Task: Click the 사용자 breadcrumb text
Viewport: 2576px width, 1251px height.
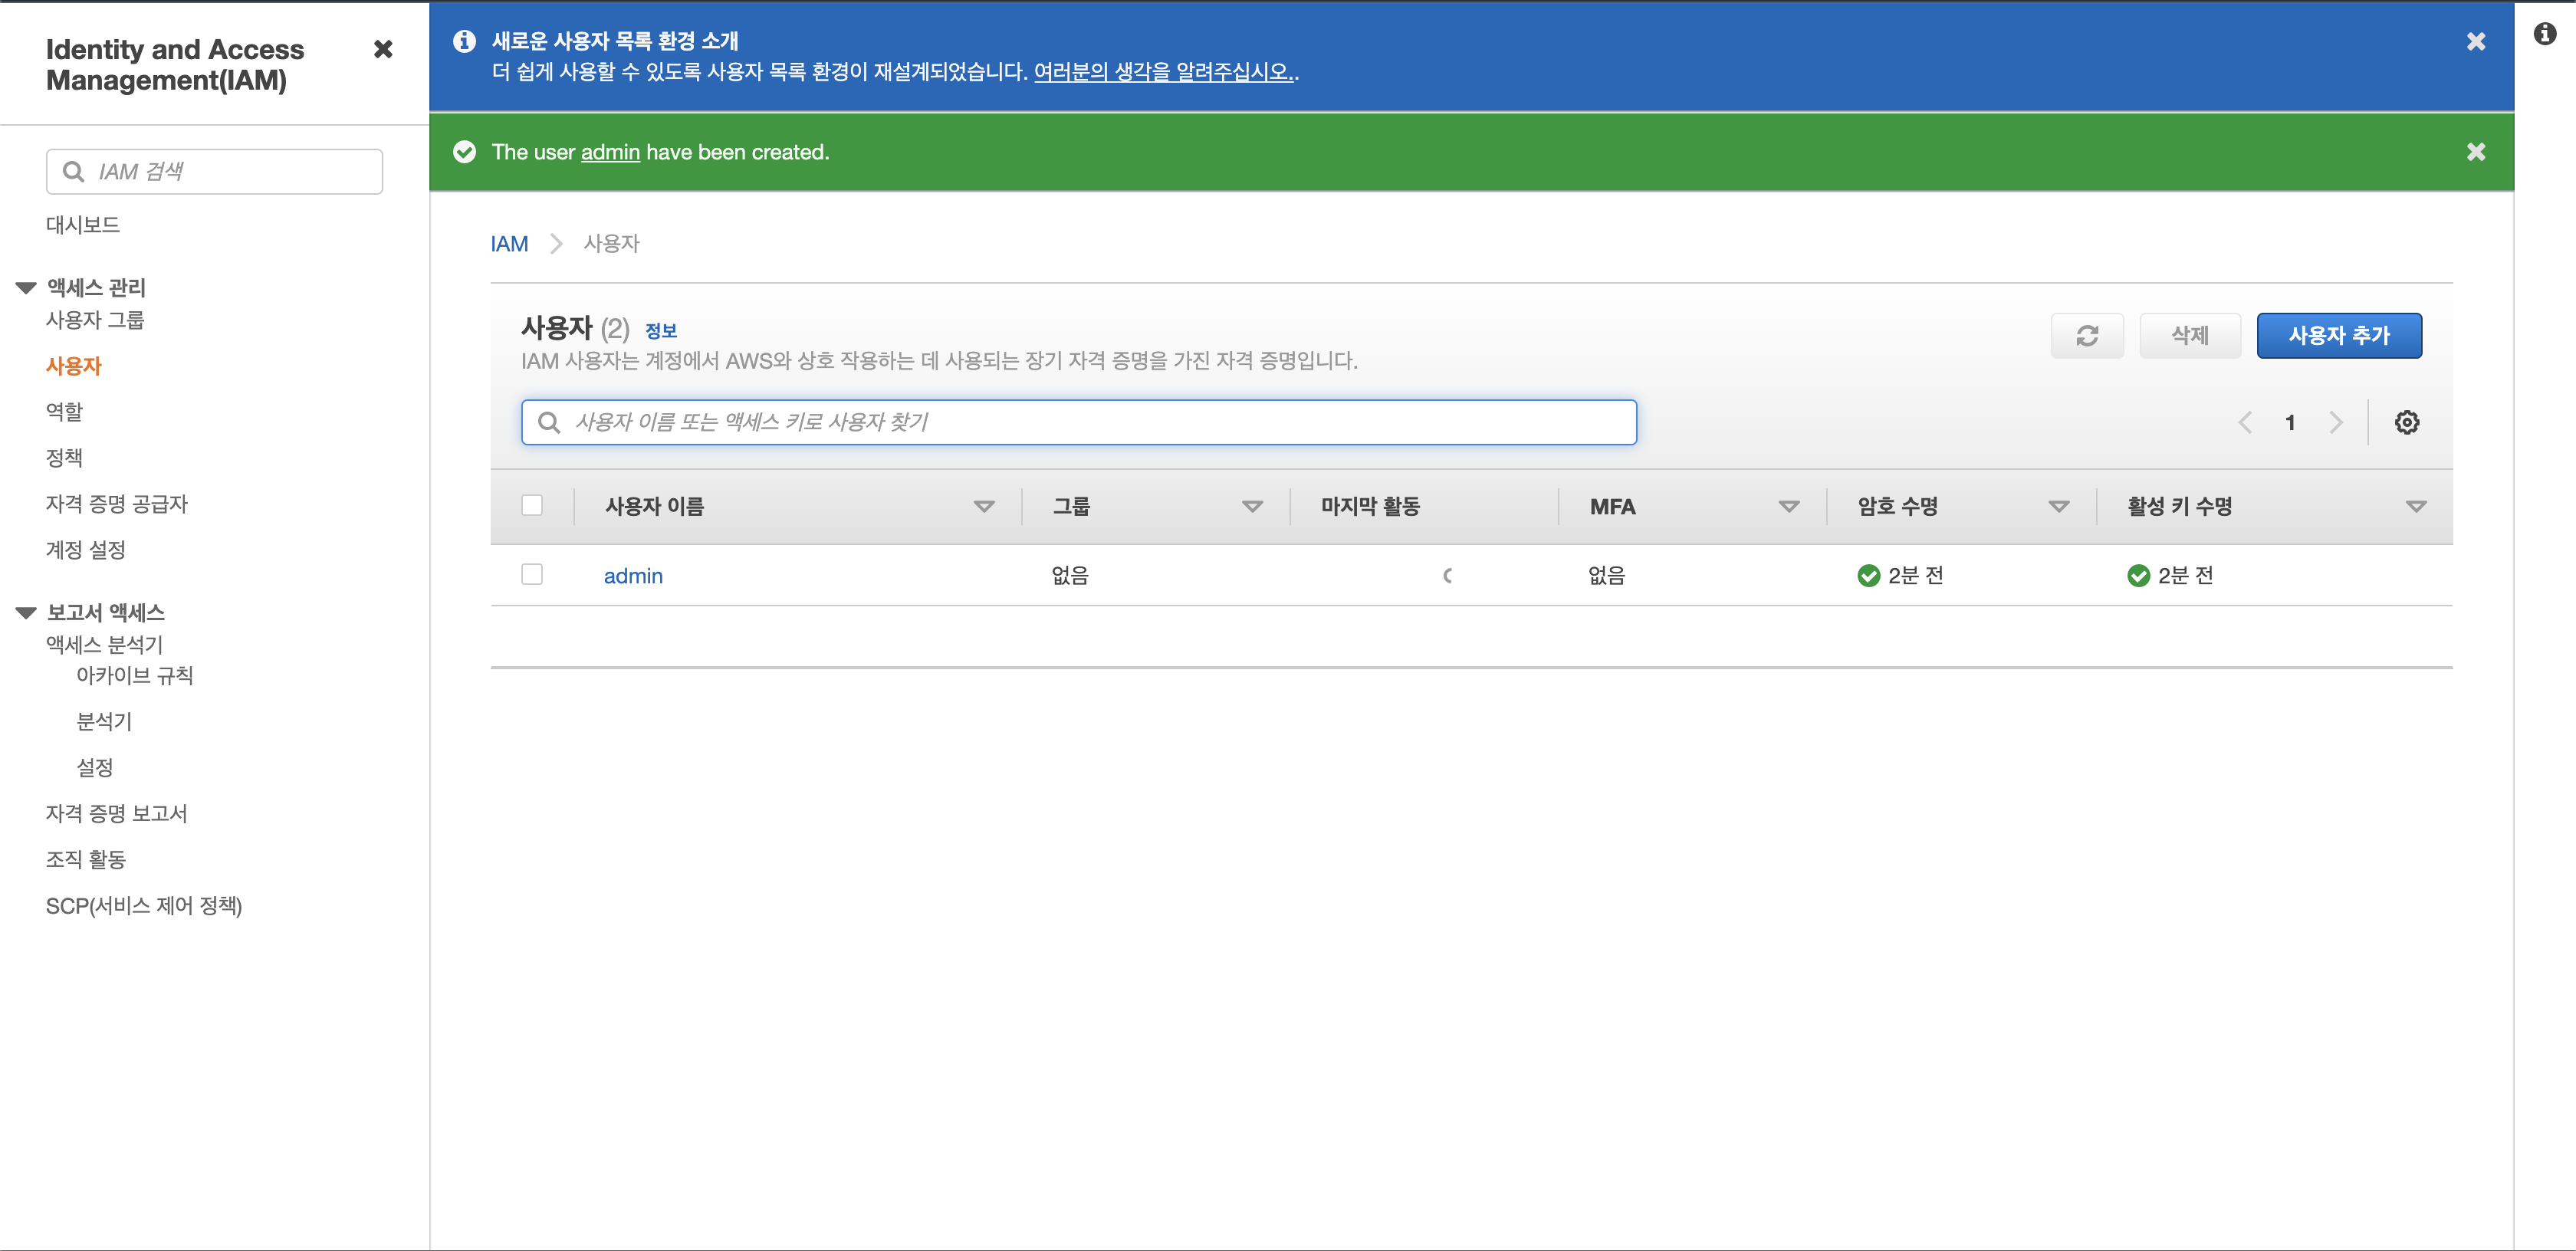Action: (611, 244)
